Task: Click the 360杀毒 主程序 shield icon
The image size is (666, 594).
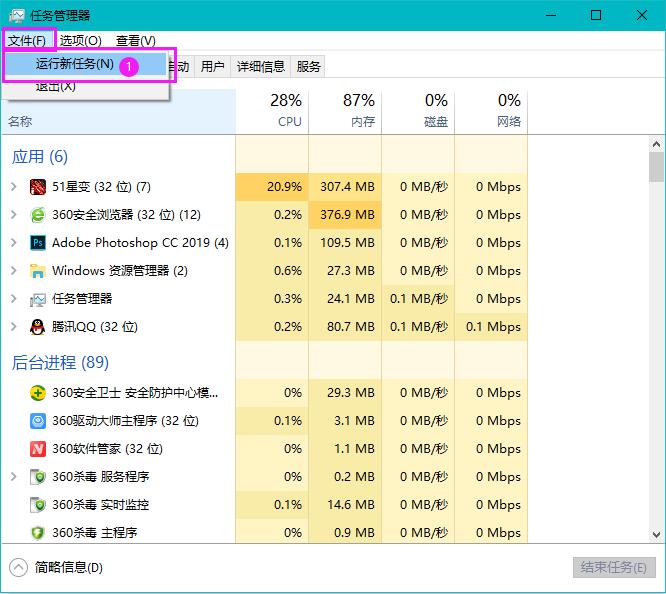Action: pyautogui.click(x=38, y=533)
